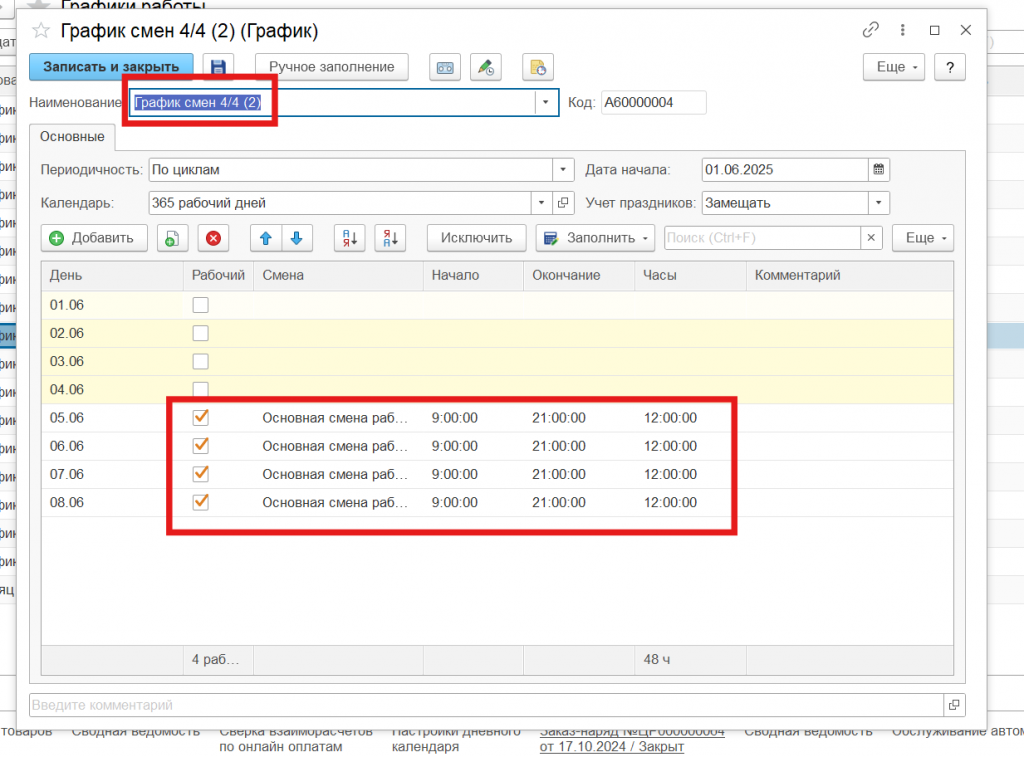Open calendar picker for Дата начала
The height and width of the screenshot is (757, 1024).
[878, 170]
